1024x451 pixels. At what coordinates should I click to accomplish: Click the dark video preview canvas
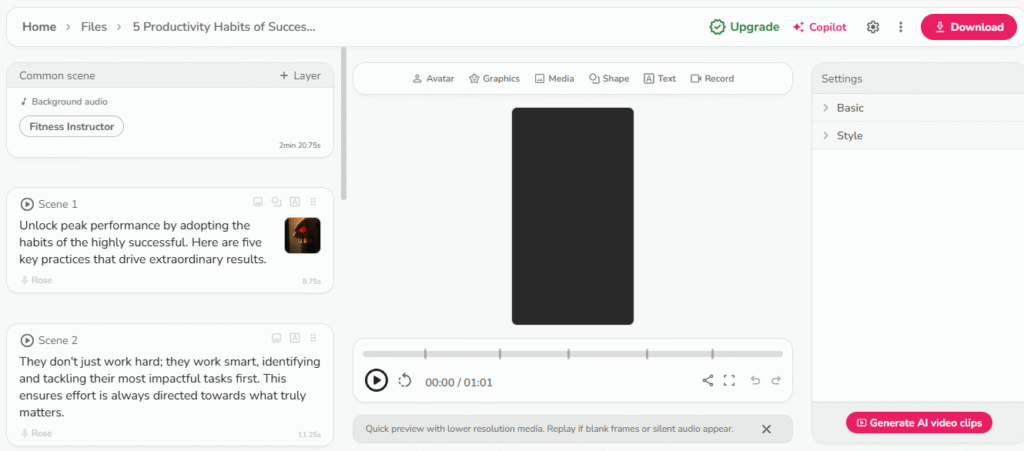click(x=573, y=216)
